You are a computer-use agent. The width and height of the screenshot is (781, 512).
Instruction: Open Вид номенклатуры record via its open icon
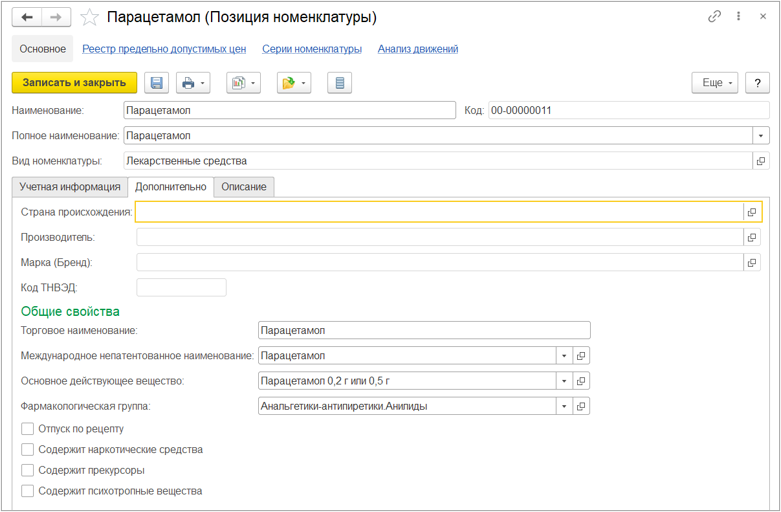tap(761, 161)
